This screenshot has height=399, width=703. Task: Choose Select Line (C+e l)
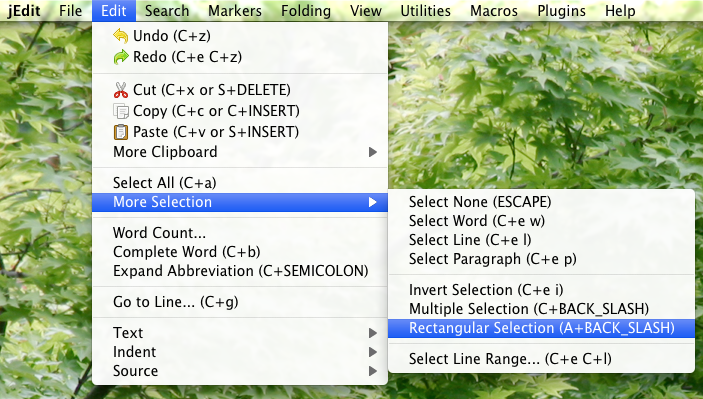click(542, 240)
